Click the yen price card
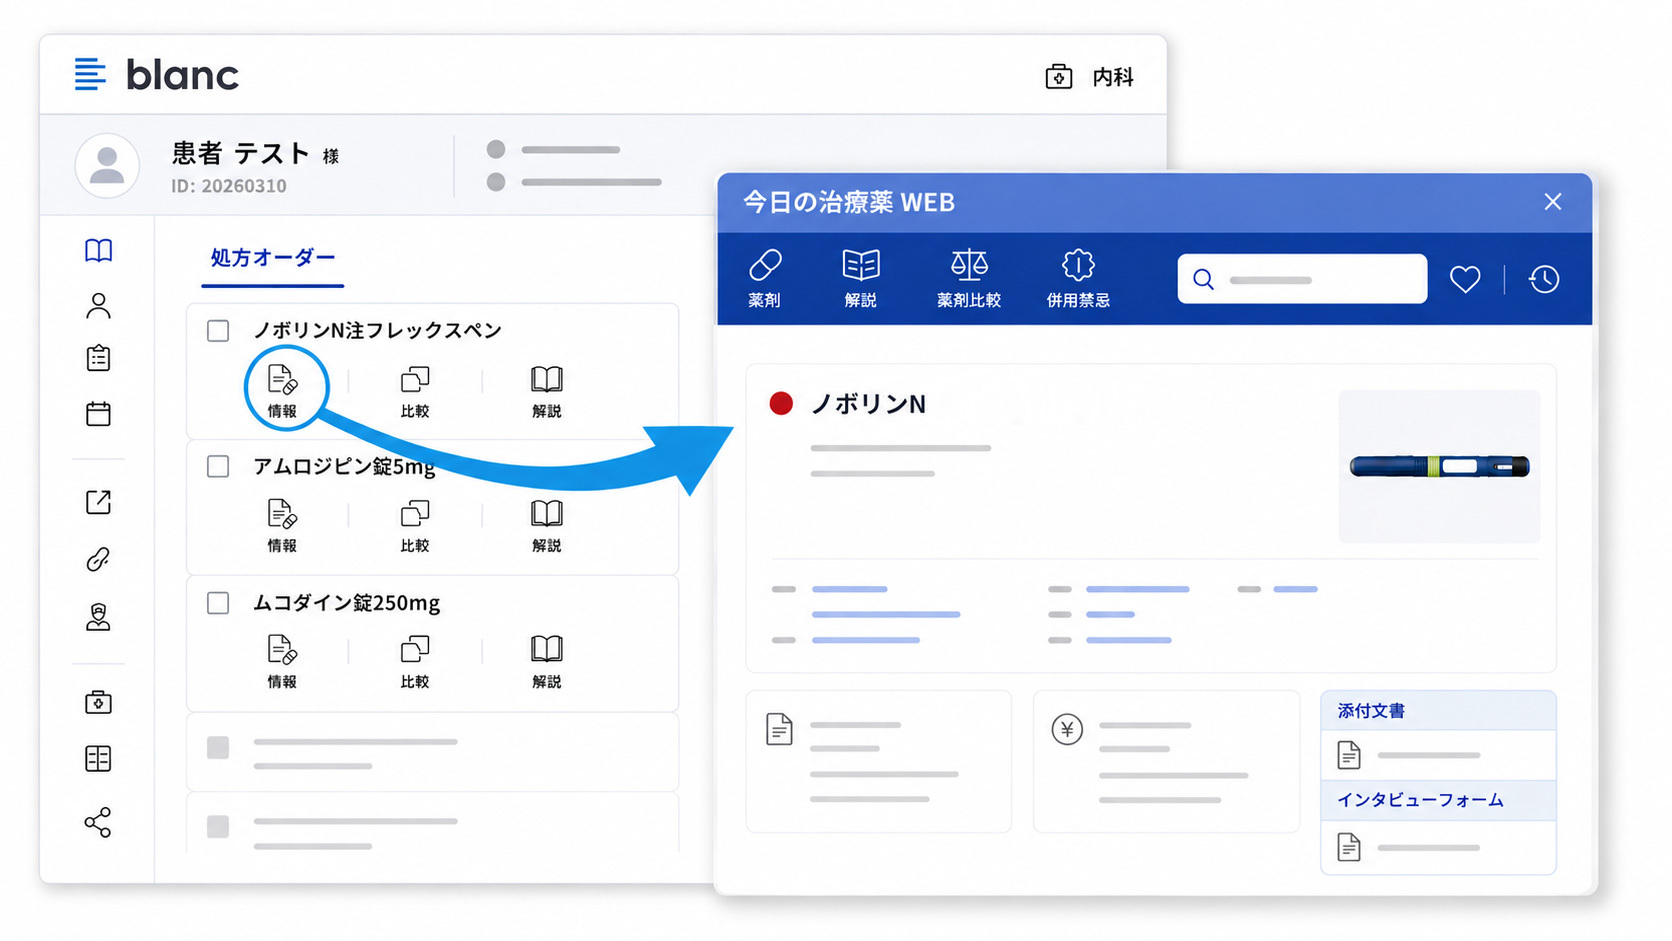1672x941 pixels. coord(1166,761)
